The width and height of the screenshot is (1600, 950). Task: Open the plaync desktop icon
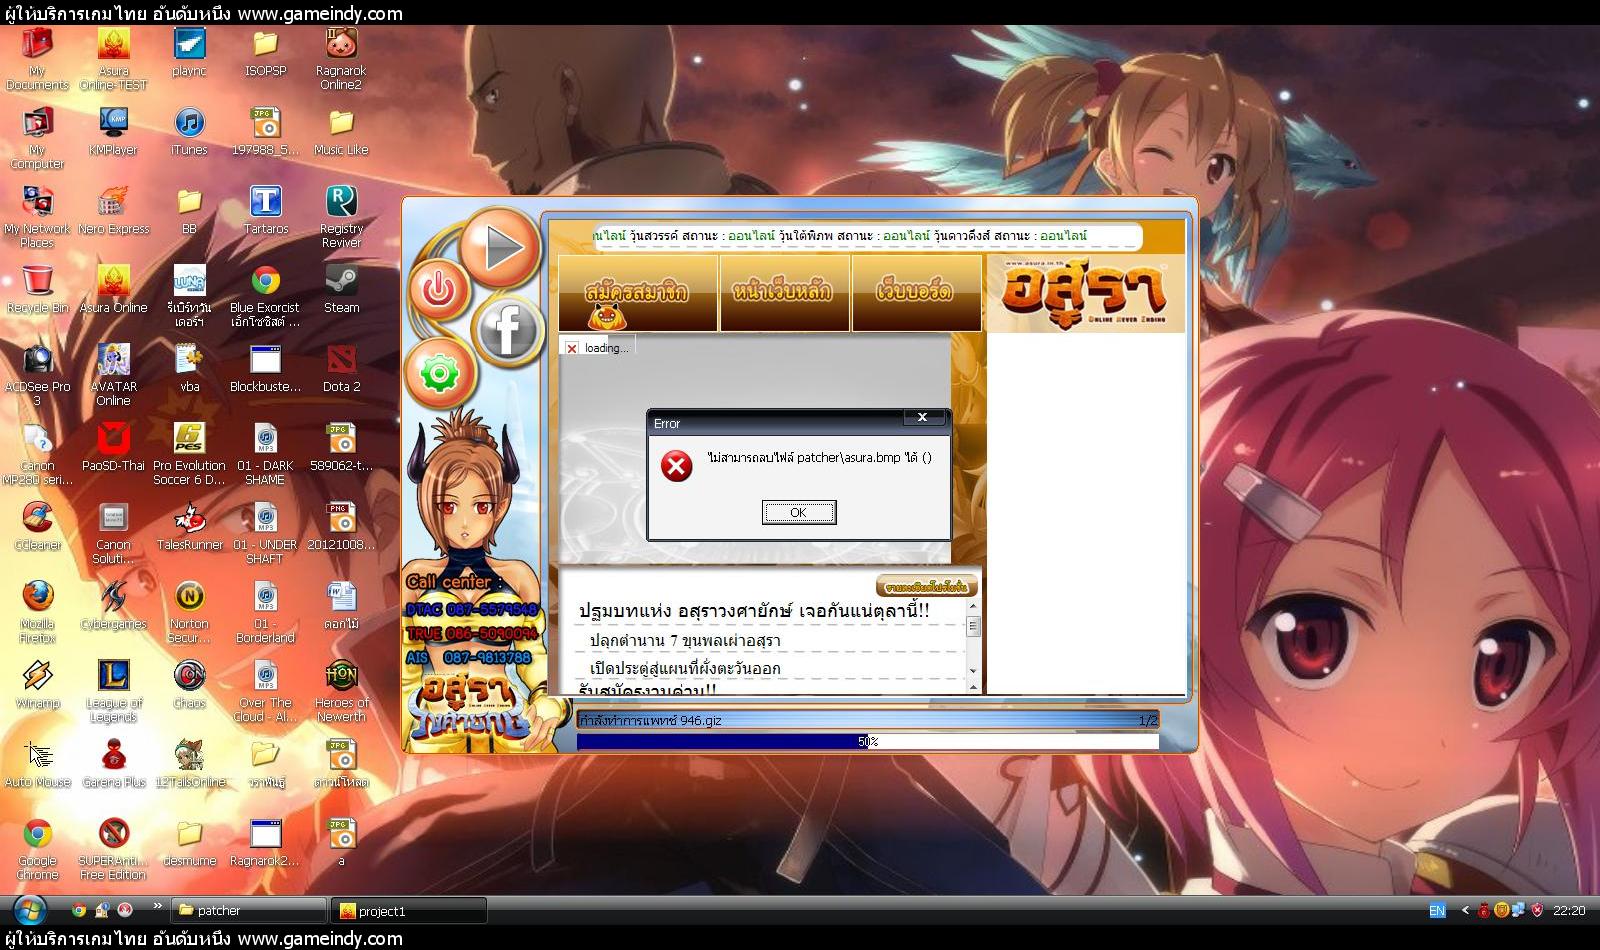pyautogui.click(x=189, y=53)
